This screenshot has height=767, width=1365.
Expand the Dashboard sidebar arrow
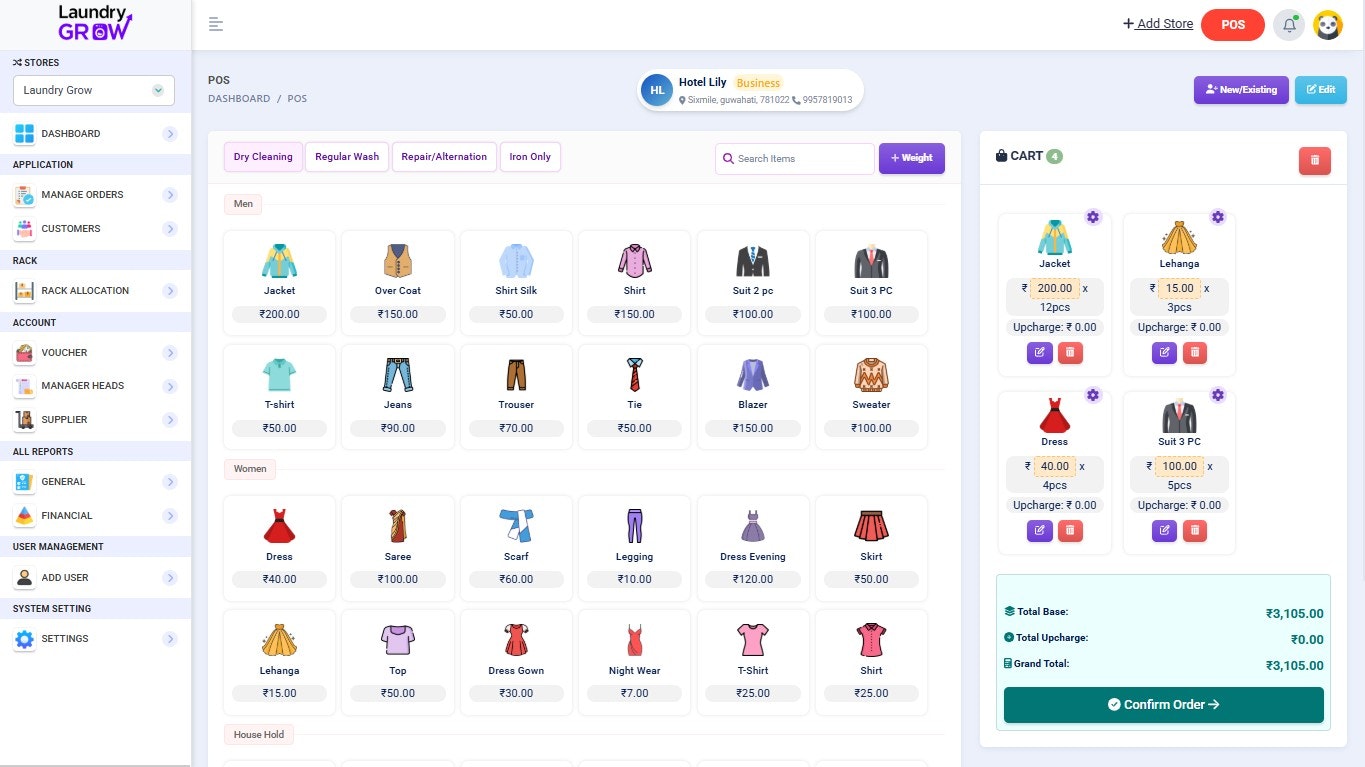[170, 133]
